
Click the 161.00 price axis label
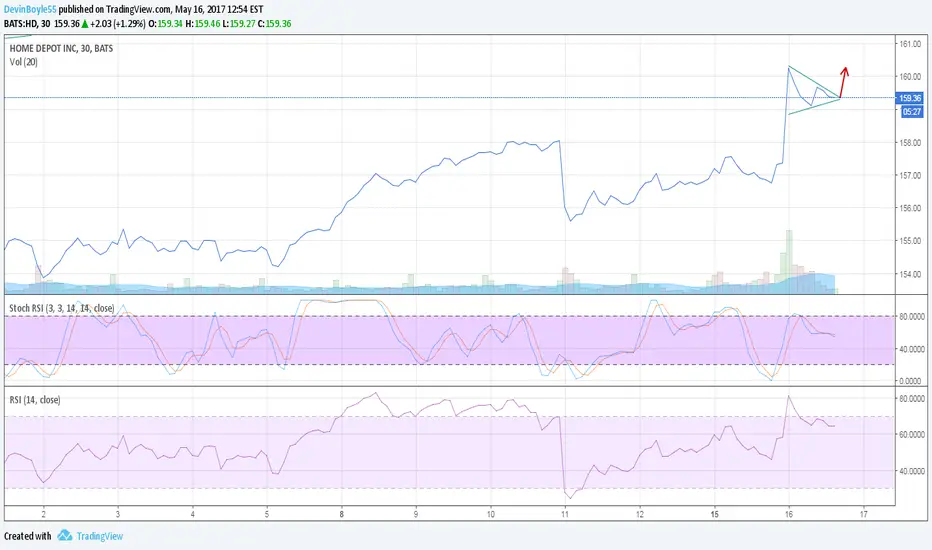tap(910, 44)
